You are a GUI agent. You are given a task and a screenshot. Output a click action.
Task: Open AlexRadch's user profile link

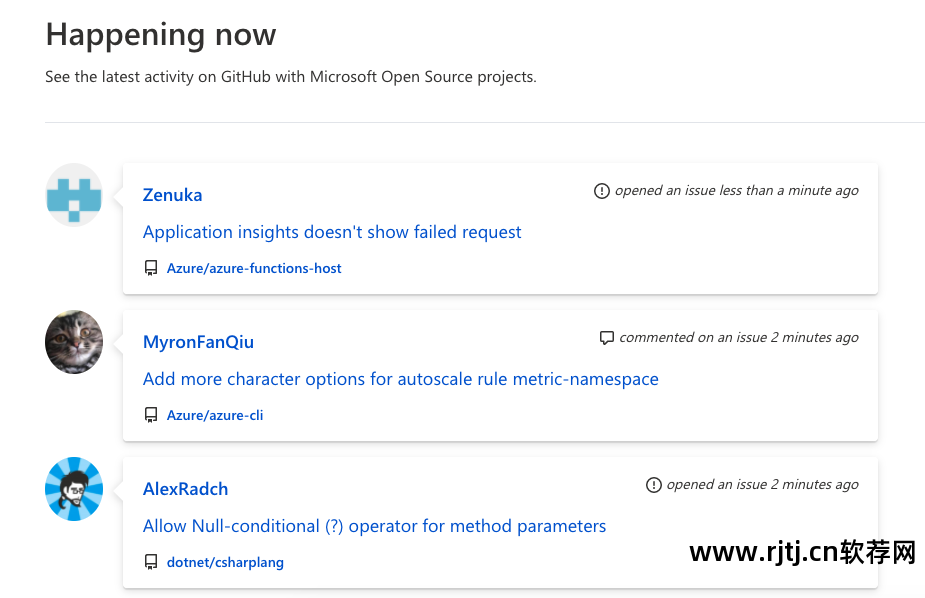185,489
